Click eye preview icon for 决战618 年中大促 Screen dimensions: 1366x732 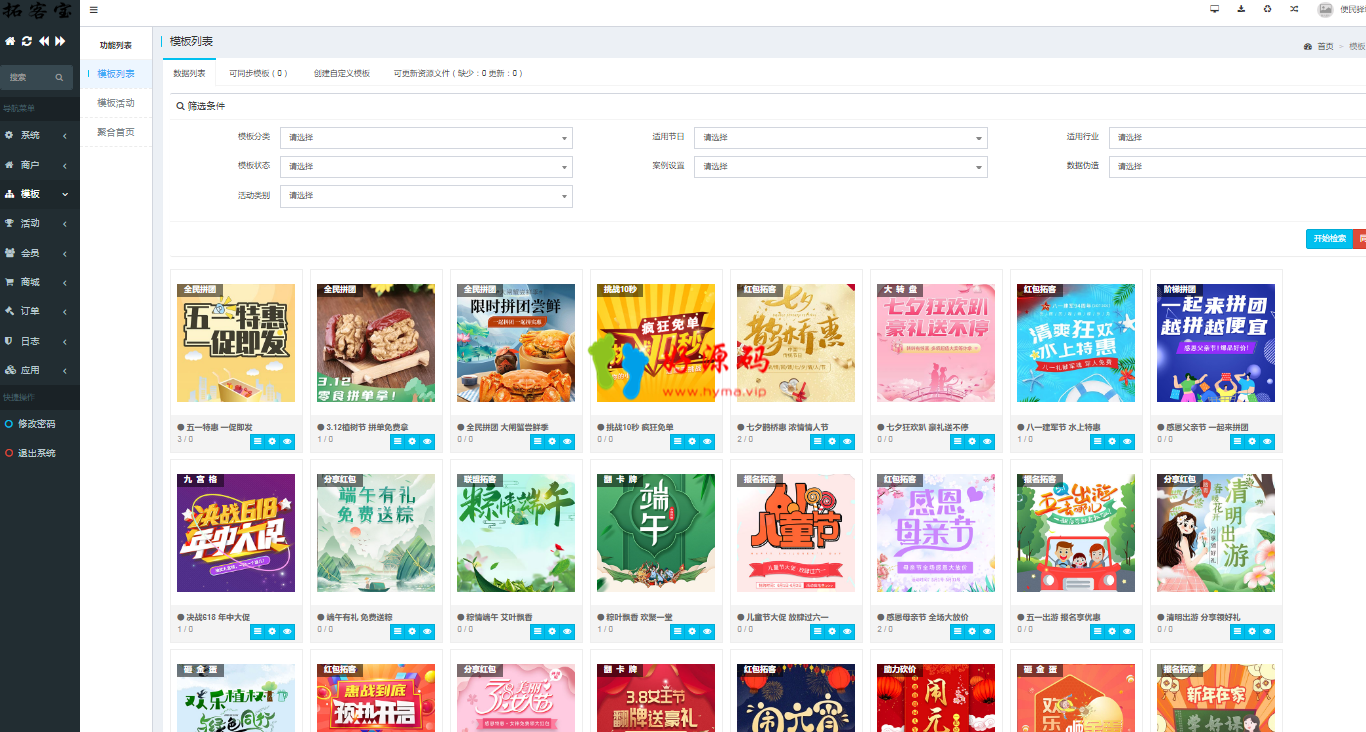click(x=287, y=630)
